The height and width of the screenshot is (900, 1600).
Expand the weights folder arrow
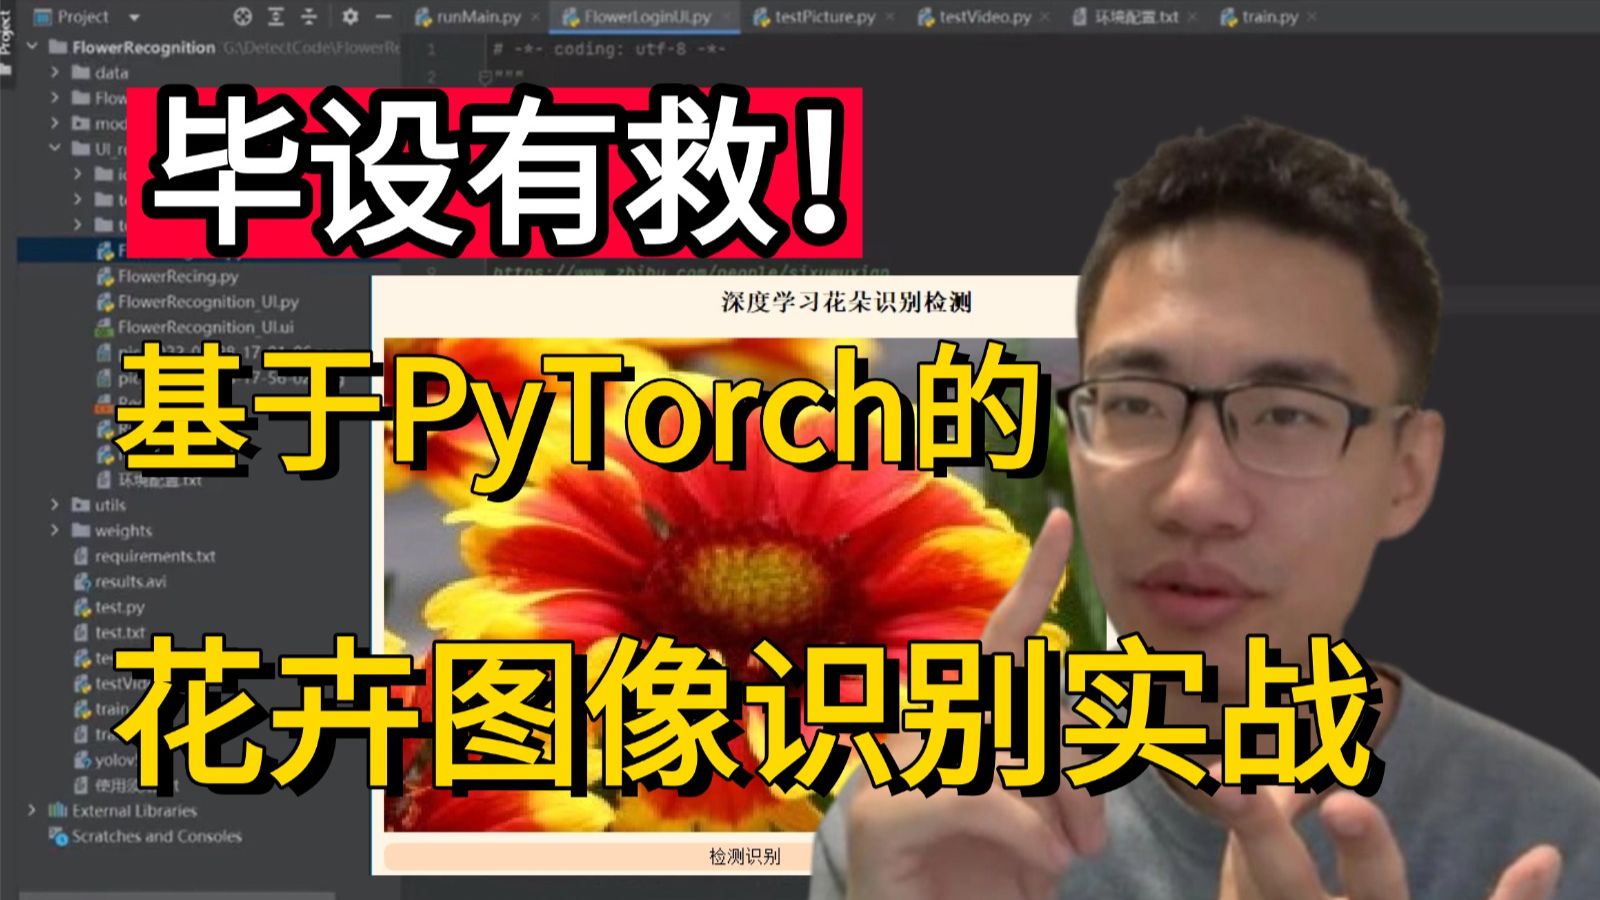(55, 530)
